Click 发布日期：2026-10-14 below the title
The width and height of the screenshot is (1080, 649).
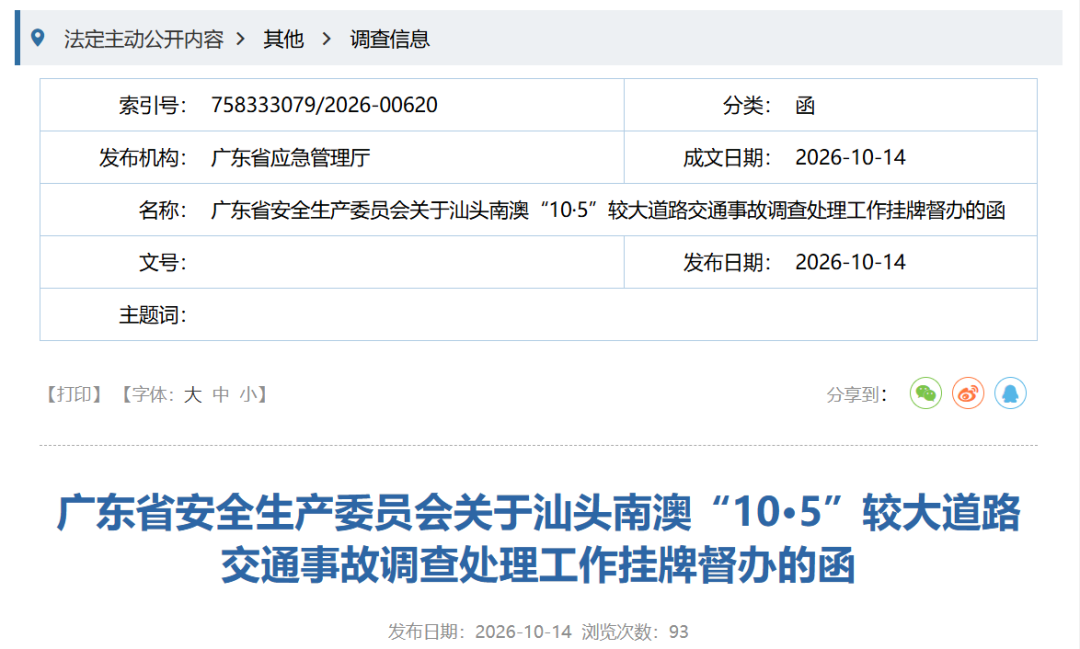click(479, 631)
